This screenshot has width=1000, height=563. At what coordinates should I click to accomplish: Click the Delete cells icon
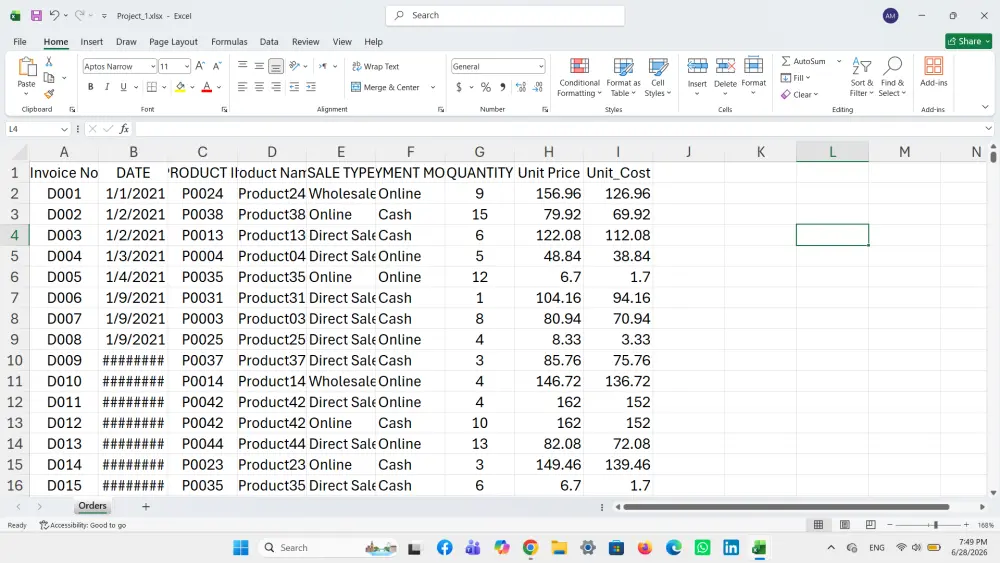click(x=725, y=66)
